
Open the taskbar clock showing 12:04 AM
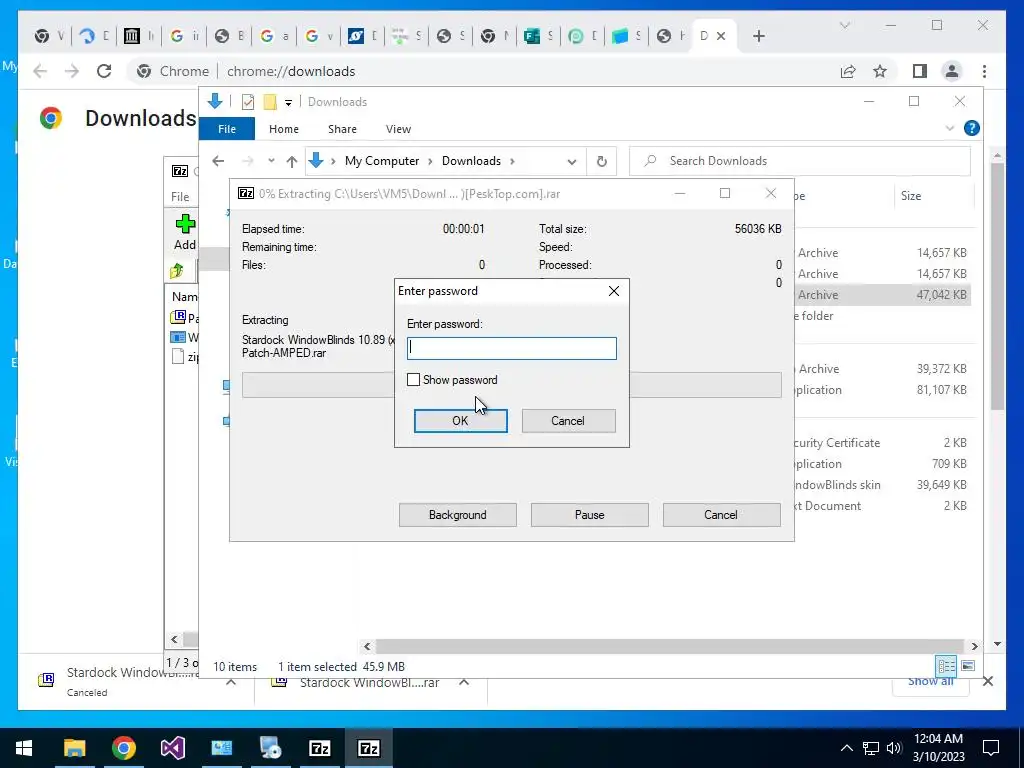[938, 748]
